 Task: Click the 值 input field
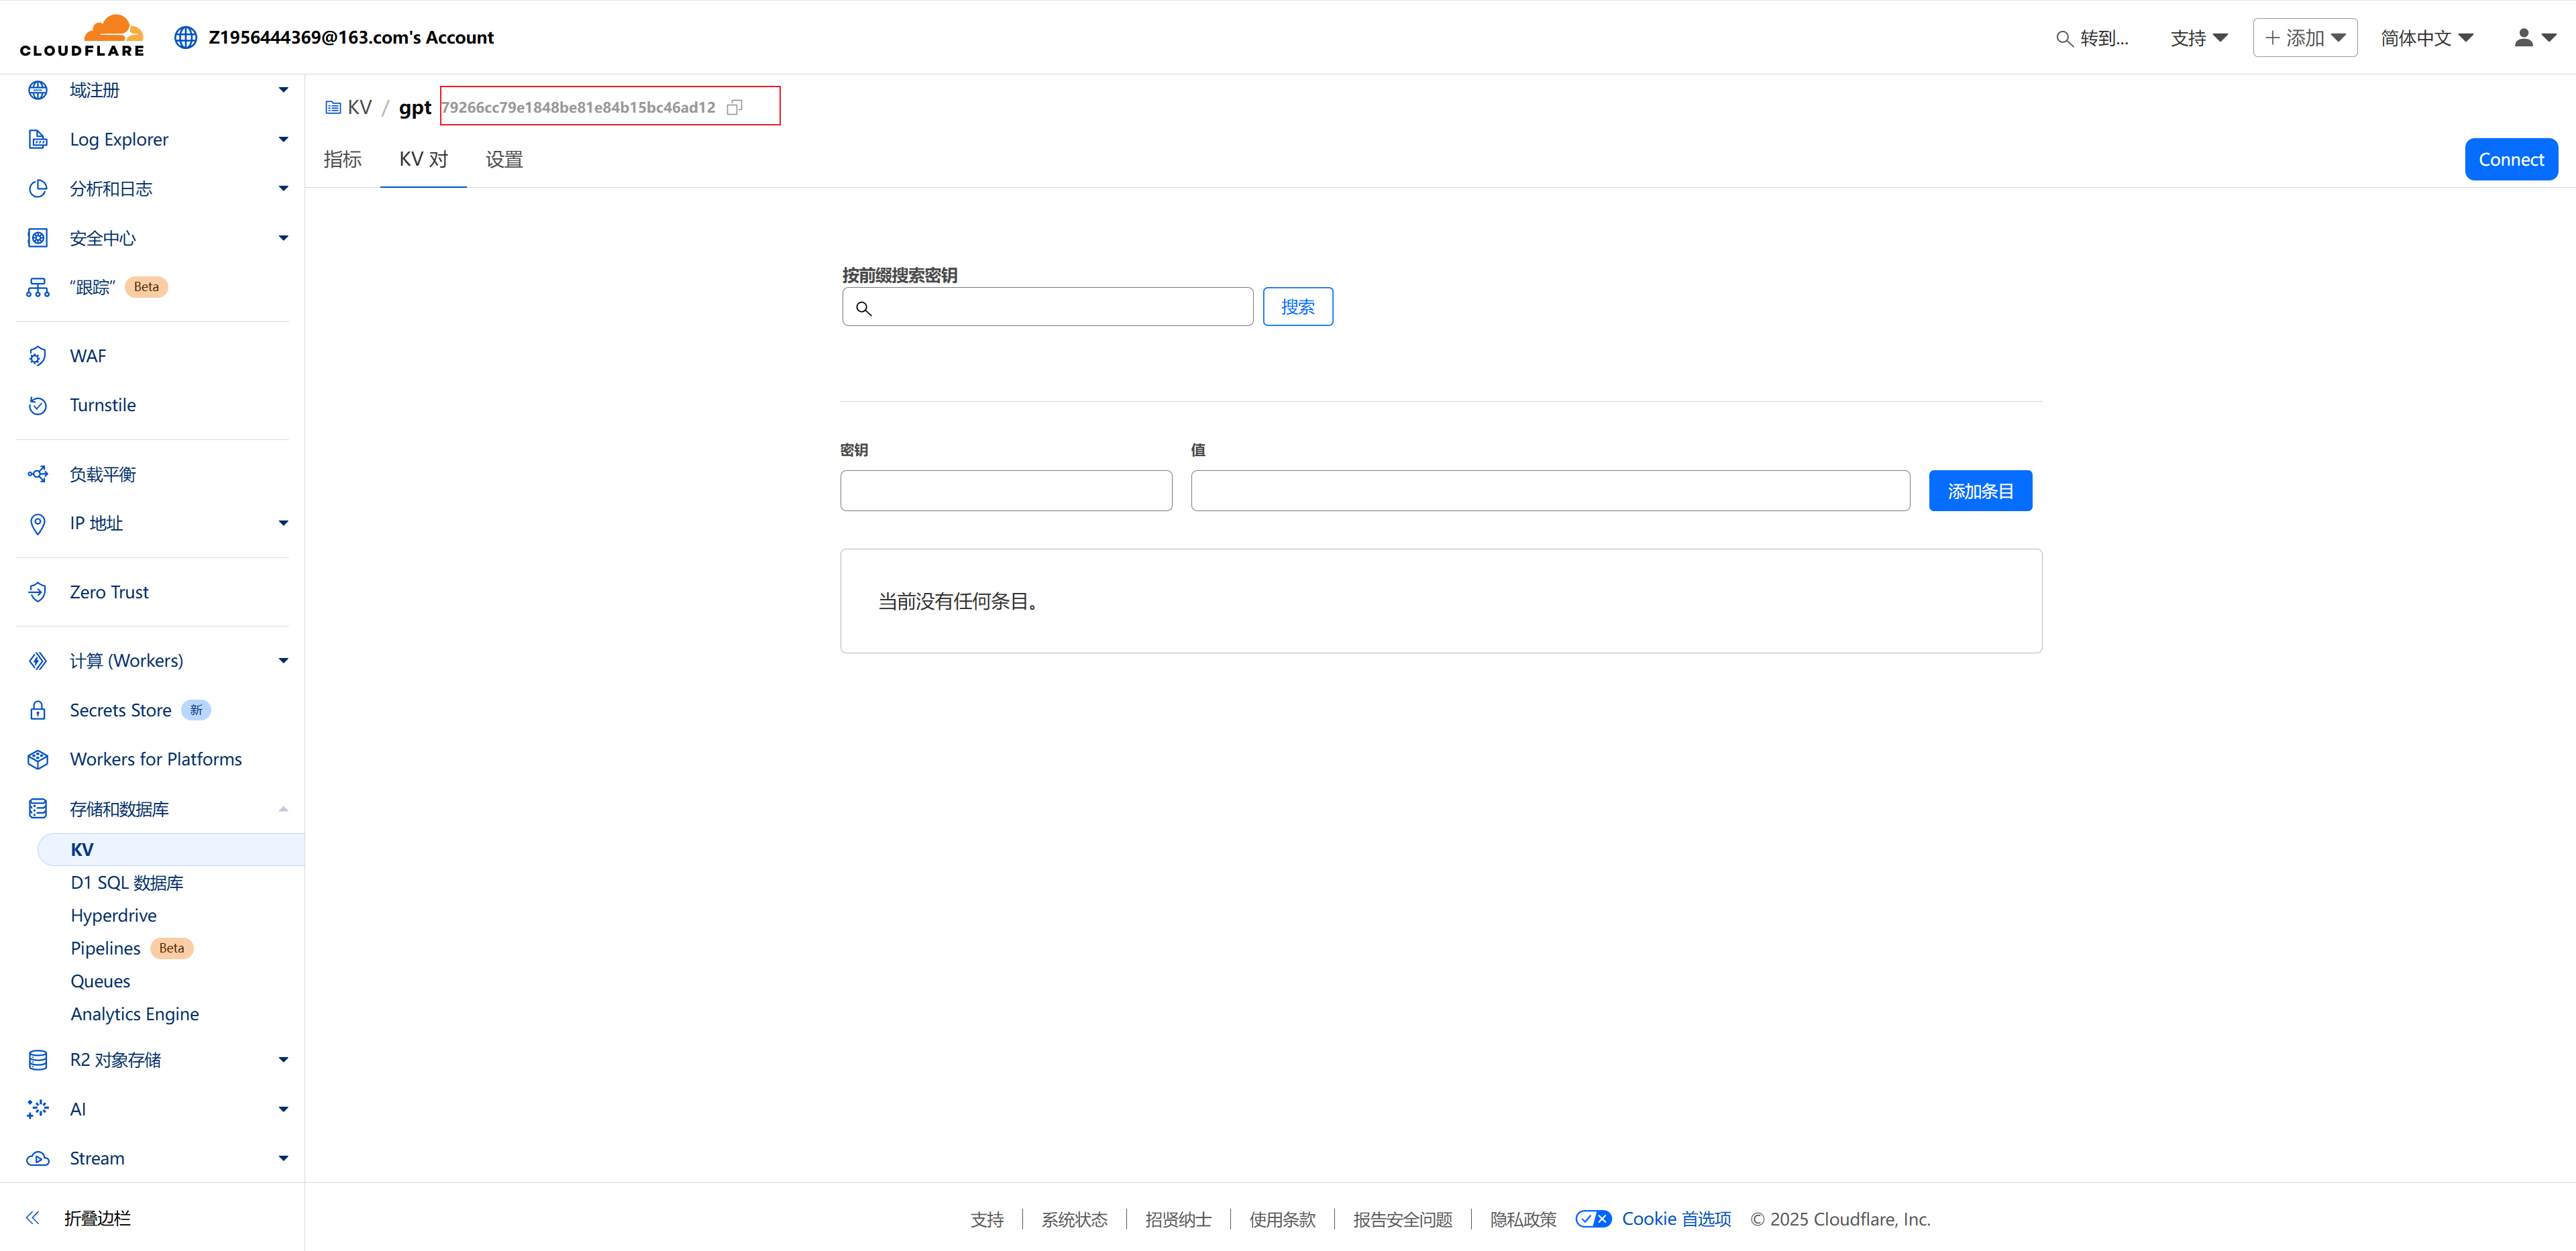[x=1550, y=490]
